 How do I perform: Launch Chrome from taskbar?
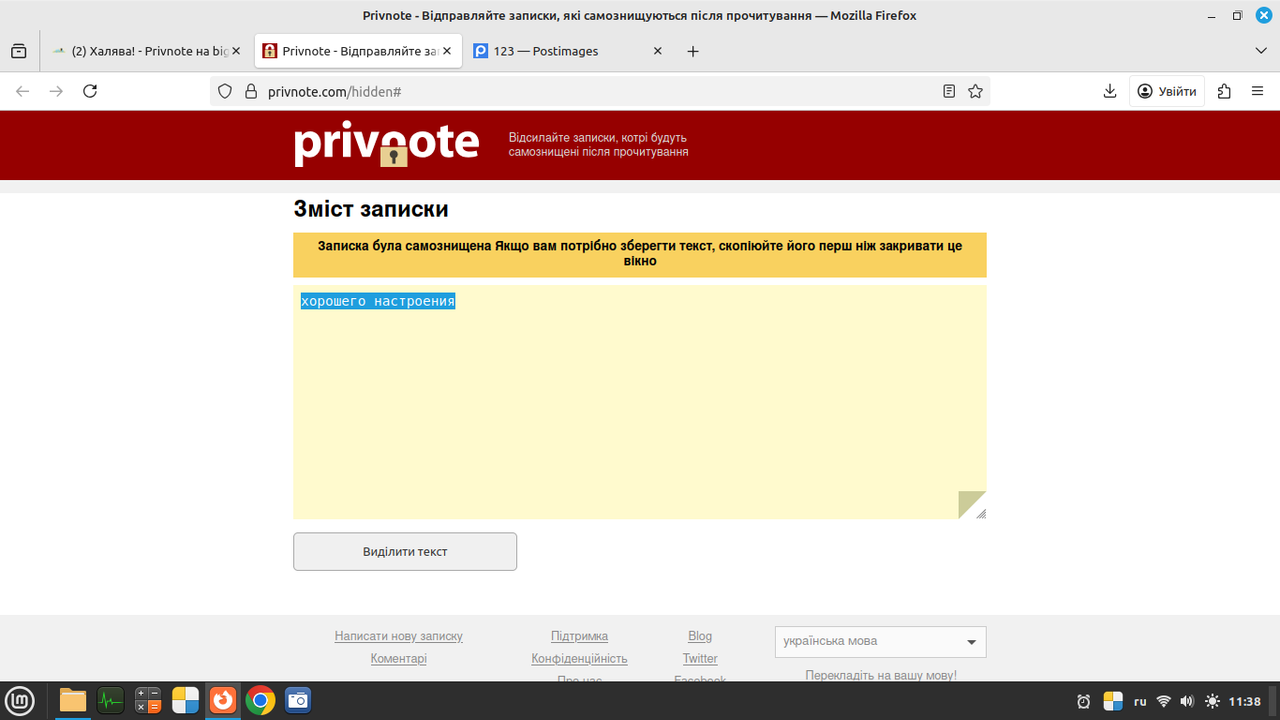coord(261,700)
